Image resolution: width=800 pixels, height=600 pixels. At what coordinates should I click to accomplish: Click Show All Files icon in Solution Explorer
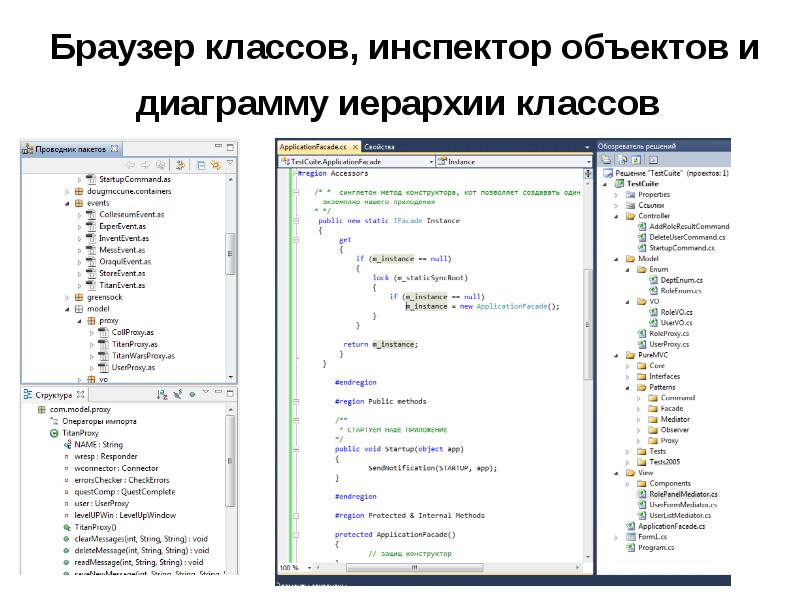pyautogui.click(x=622, y=160)
